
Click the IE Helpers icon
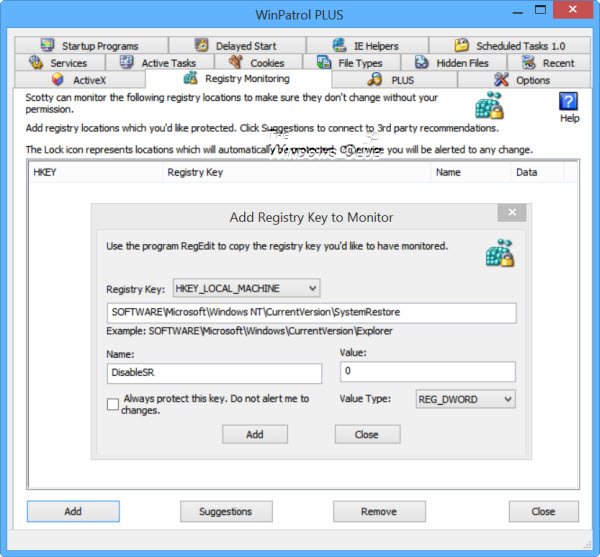pyautogui.click(x=339, y=45)
